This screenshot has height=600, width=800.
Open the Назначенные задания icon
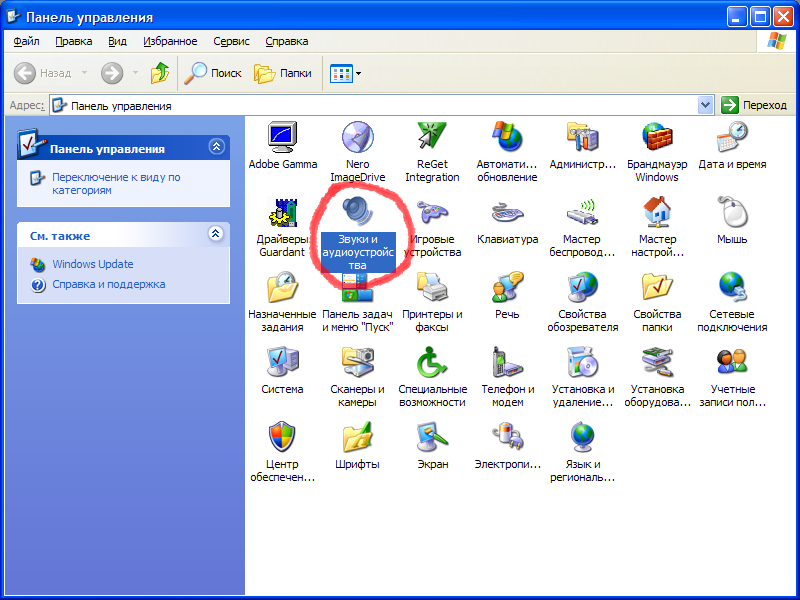click(282, 287)
